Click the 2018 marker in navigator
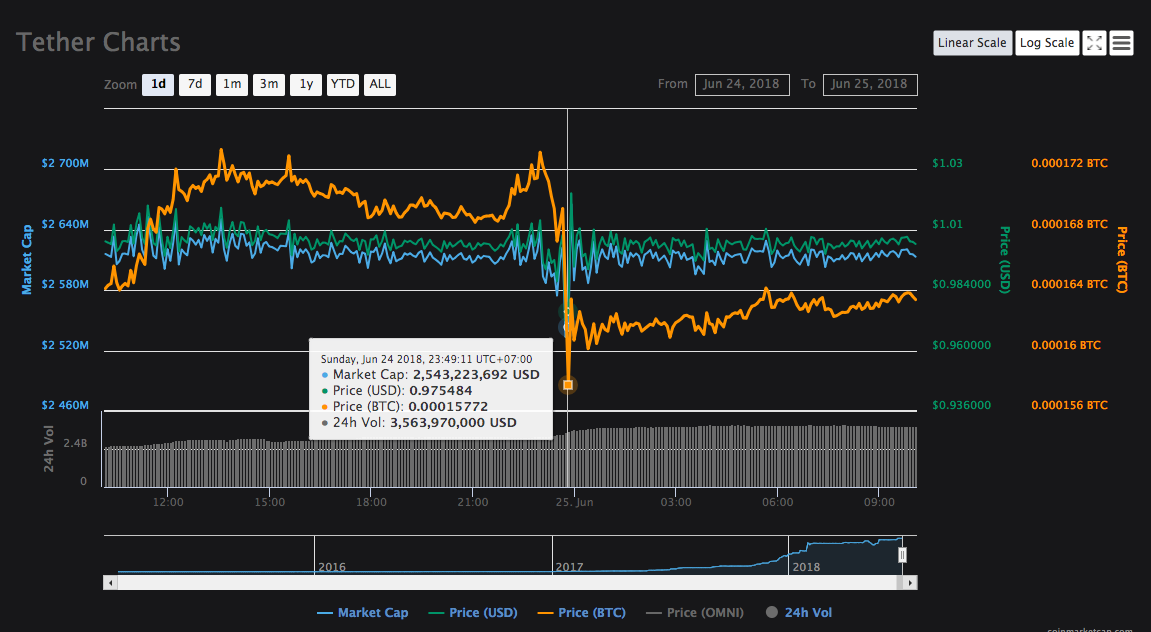Viewport: 1151px width, 632px height. [806, 567]
